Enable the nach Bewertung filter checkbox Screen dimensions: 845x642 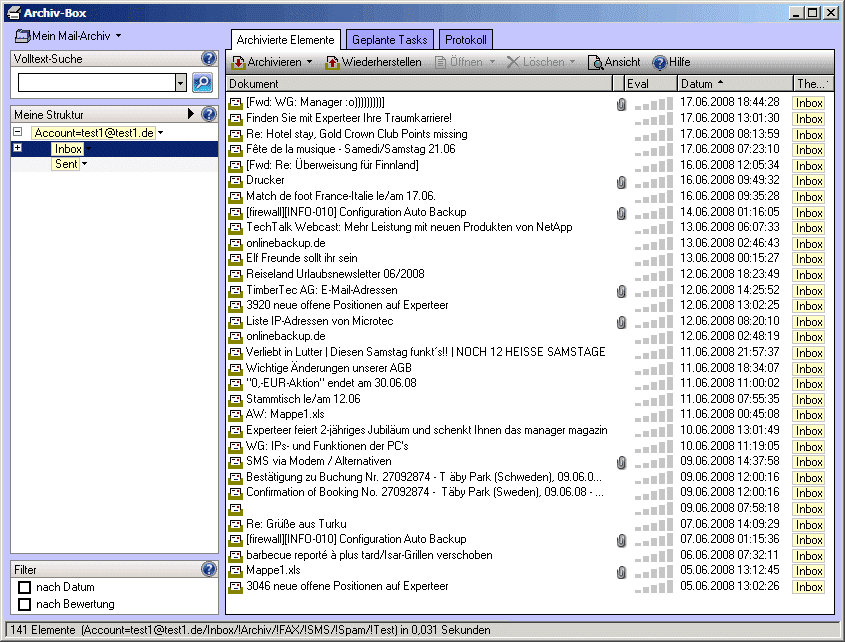point(25,604)
